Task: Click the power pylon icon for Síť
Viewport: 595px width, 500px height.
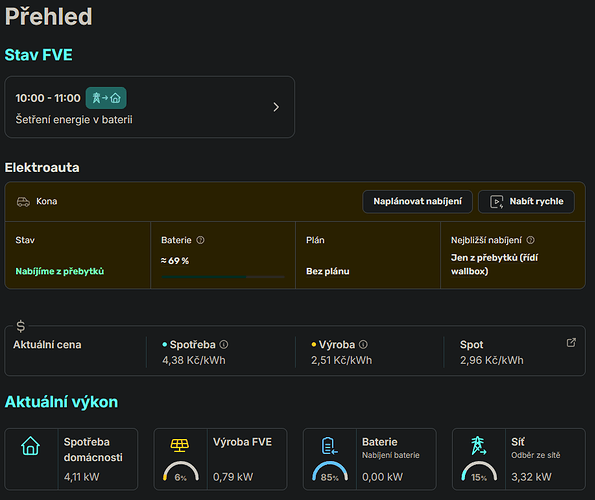Action: pyautogui.click(x=478, y=446)
